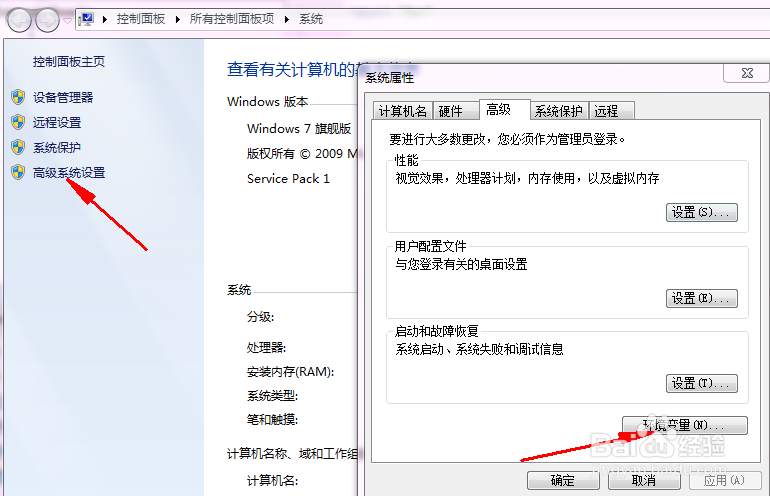
Task: Open 远程设置 from the sidebar
Action: [57, 122]
